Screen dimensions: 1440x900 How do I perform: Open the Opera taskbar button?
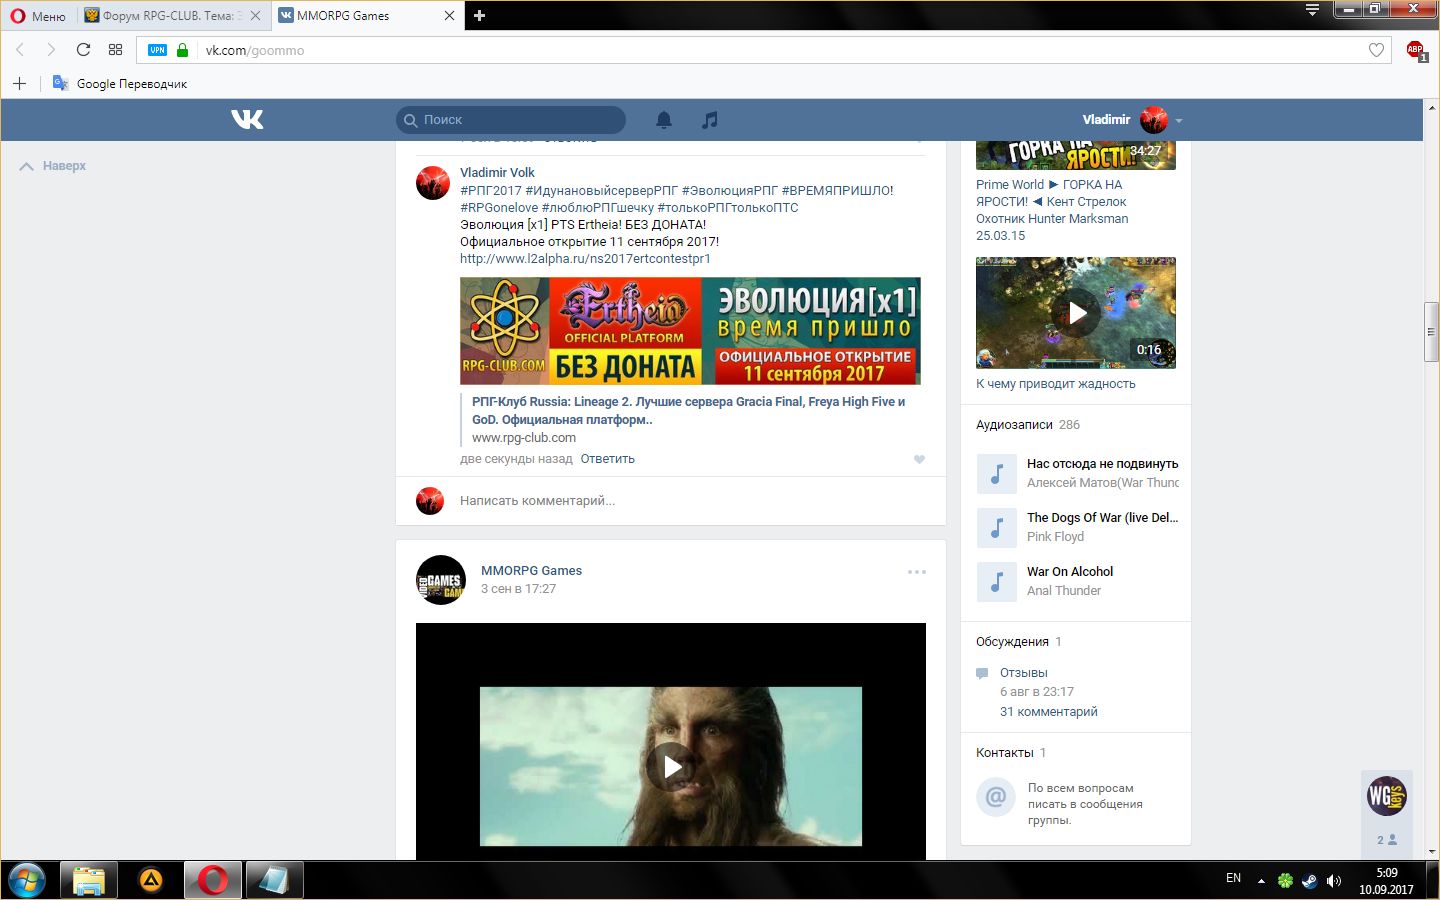212,880
